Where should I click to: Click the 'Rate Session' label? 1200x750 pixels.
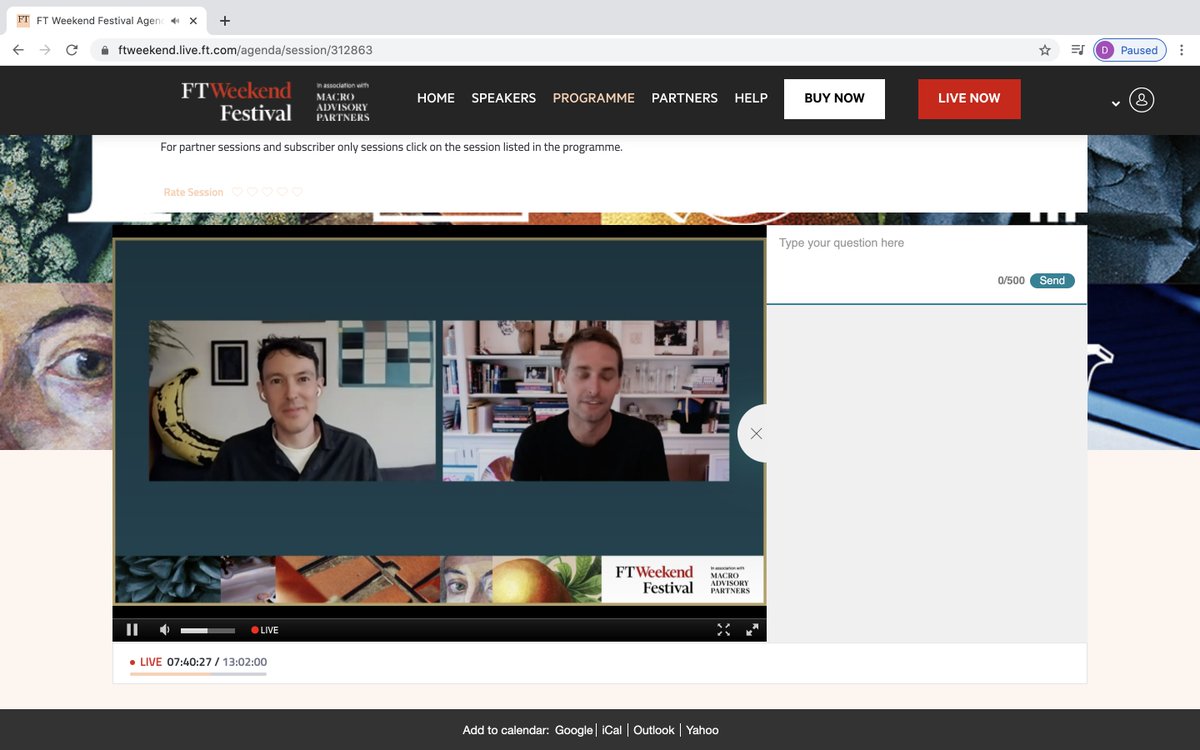193,192
